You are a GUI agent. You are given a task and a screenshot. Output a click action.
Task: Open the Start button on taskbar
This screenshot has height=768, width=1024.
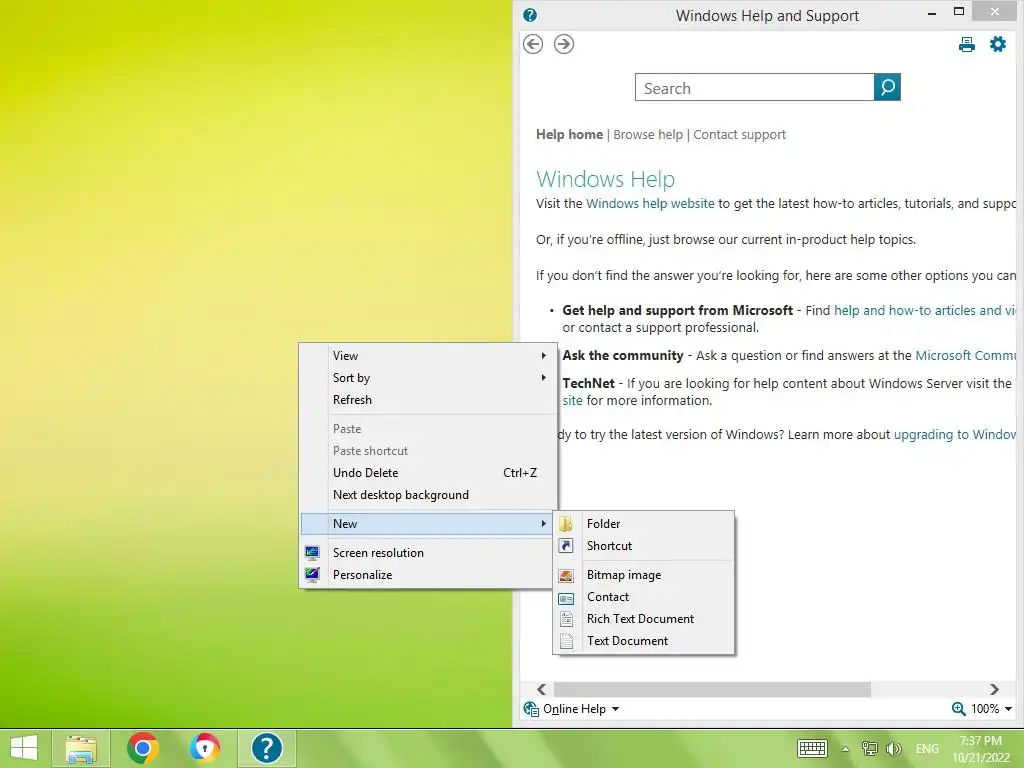[x=24, y=748]
